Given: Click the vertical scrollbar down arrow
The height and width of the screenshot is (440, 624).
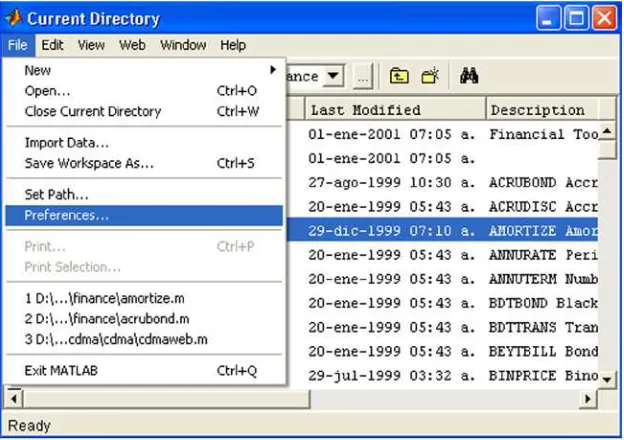Looking at the screenshot, I should (607, 379).
